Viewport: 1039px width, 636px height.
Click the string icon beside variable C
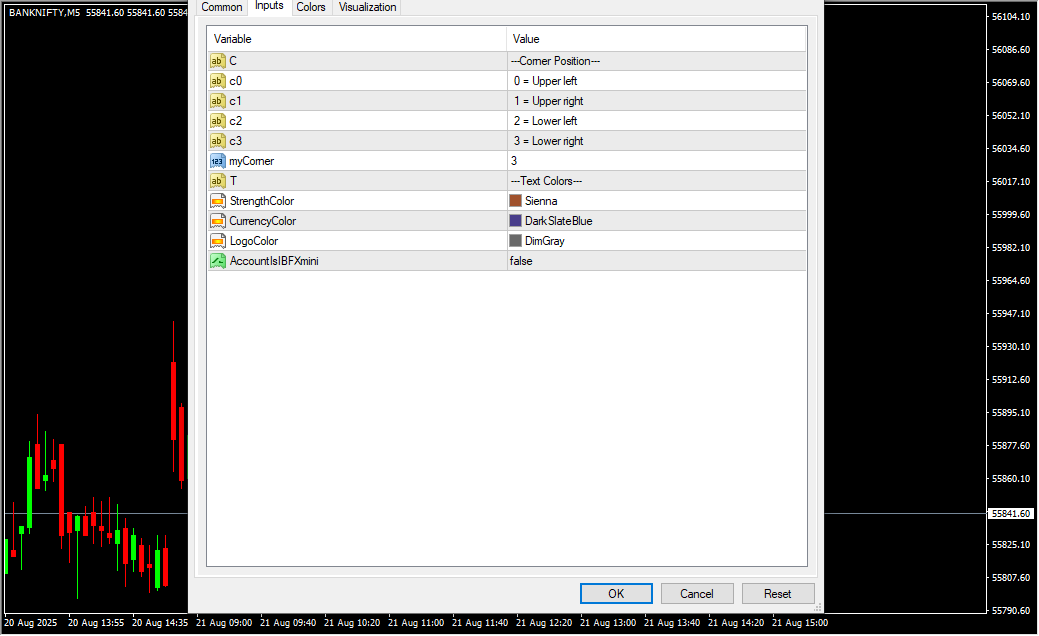[217, 61]
